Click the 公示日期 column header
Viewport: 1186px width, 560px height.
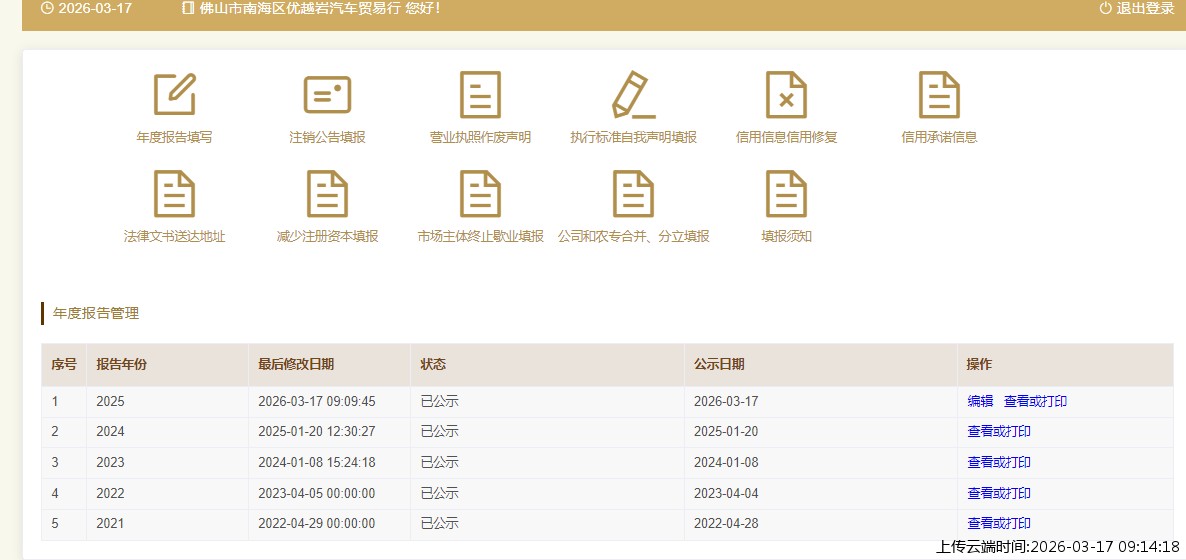(x=719, y=365)
